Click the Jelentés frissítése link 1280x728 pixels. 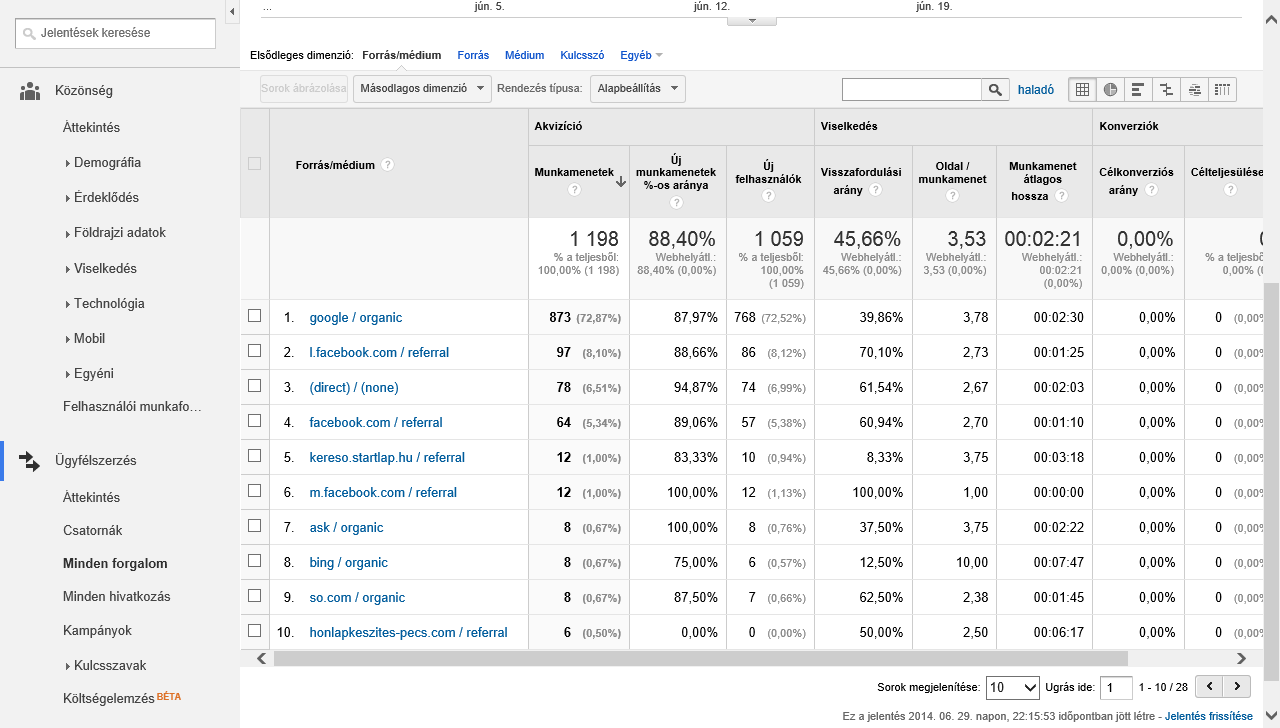tap(1209, 716)
